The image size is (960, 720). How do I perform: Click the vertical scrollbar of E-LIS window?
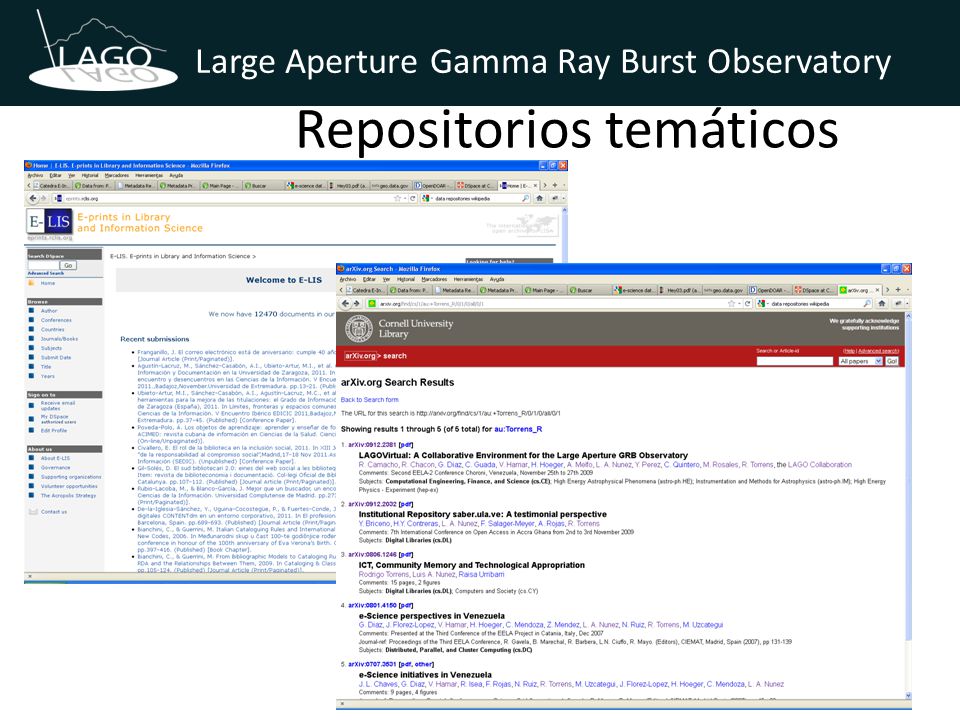[564, 236]
